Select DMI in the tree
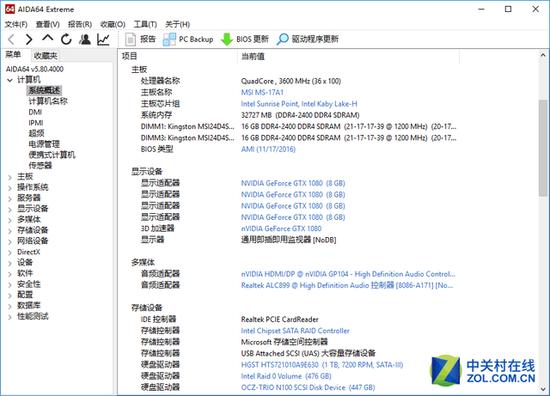The image size is (550, 396). (35, 112)
